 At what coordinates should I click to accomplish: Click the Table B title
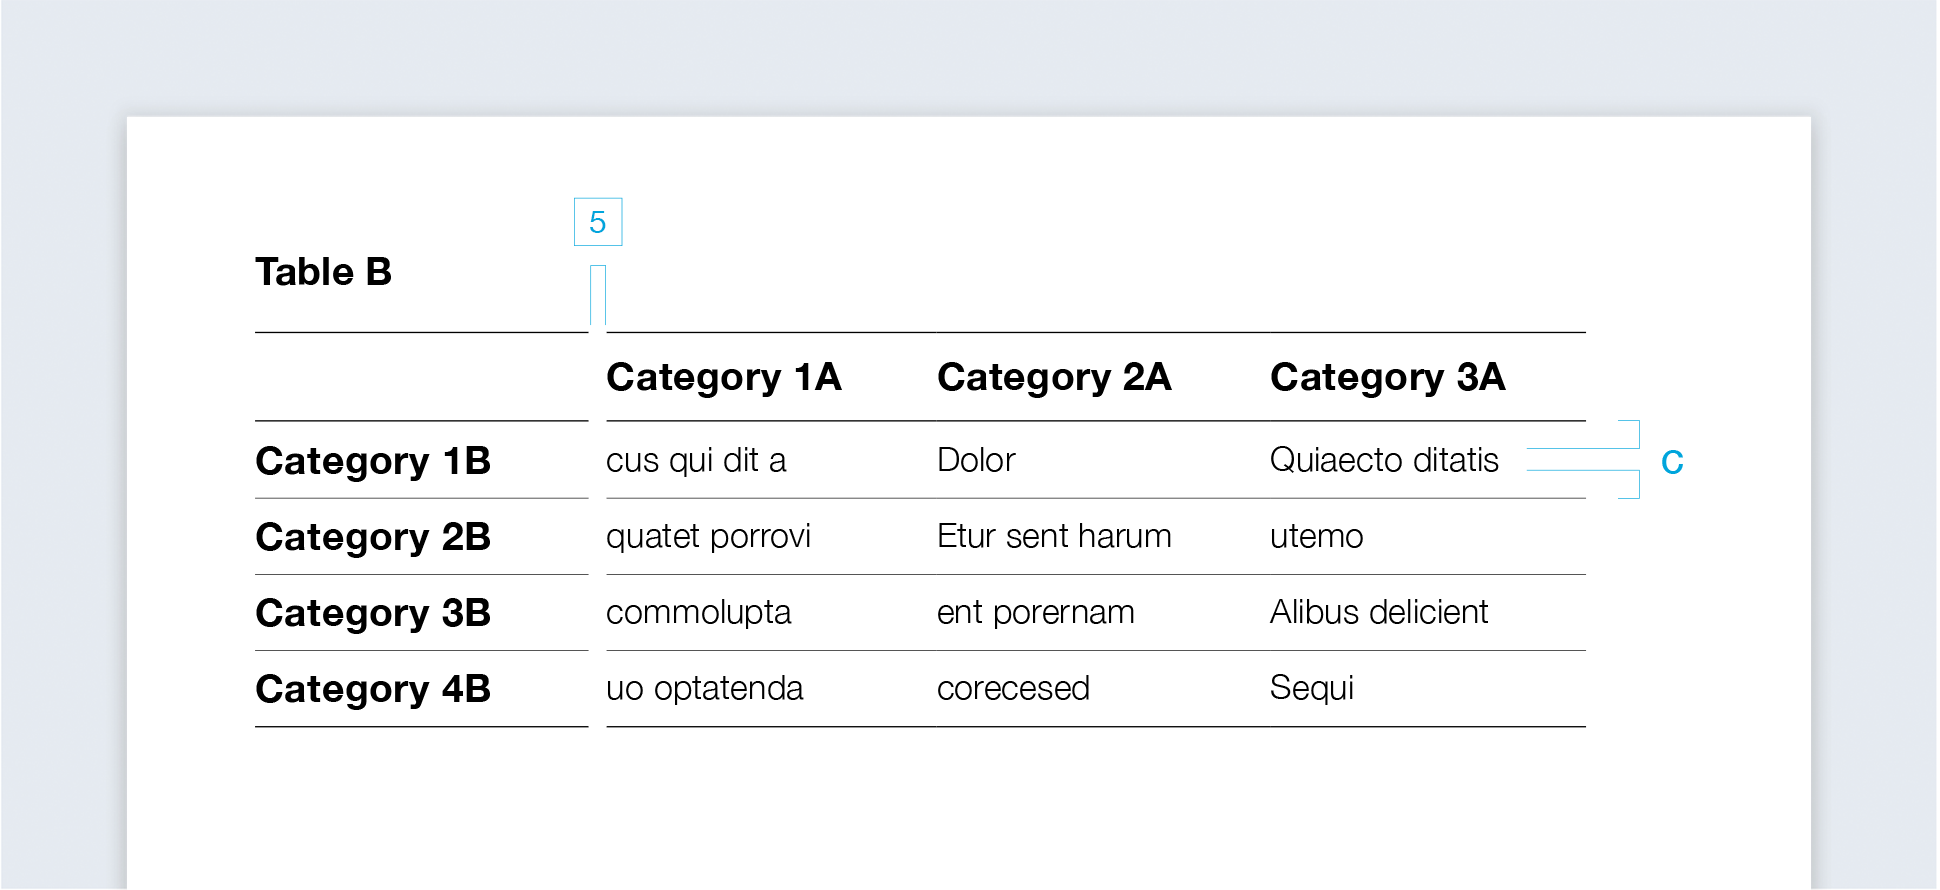[323, 272]
